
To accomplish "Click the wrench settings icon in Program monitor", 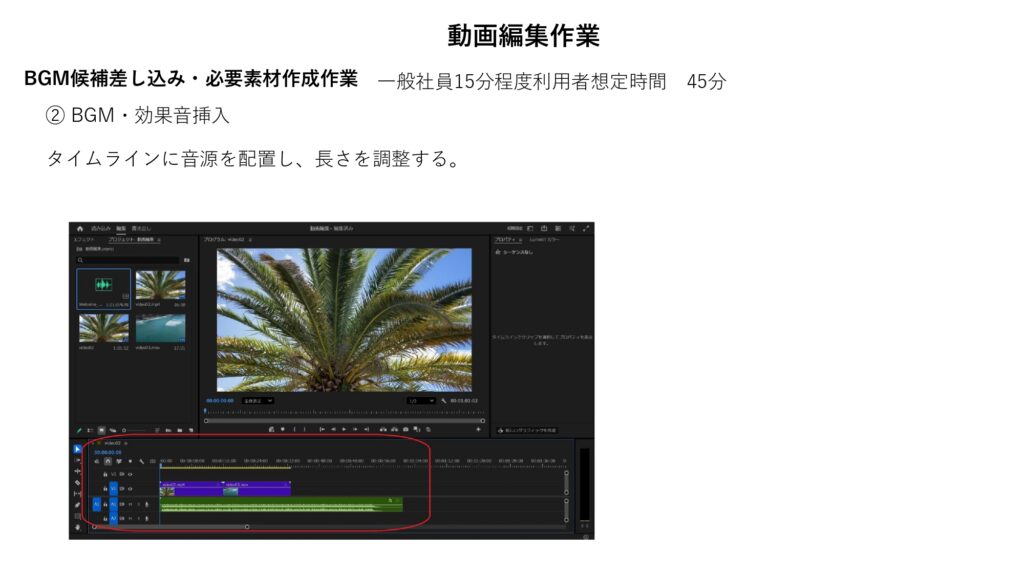I will [443, 400].
